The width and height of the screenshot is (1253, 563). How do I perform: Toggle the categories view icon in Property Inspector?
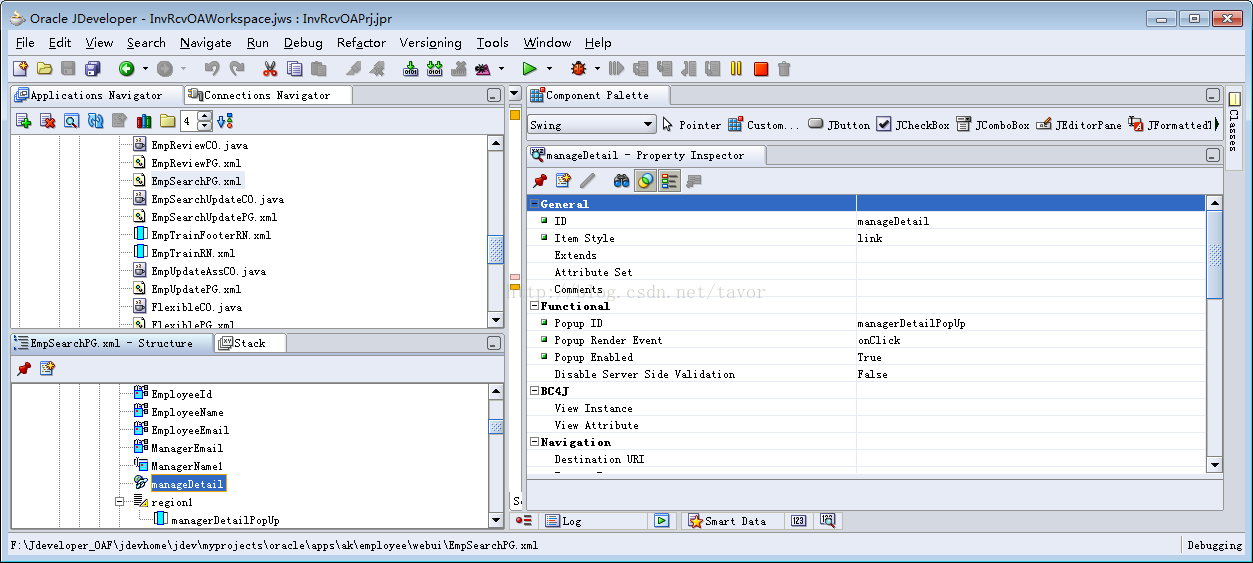[669, 181]
